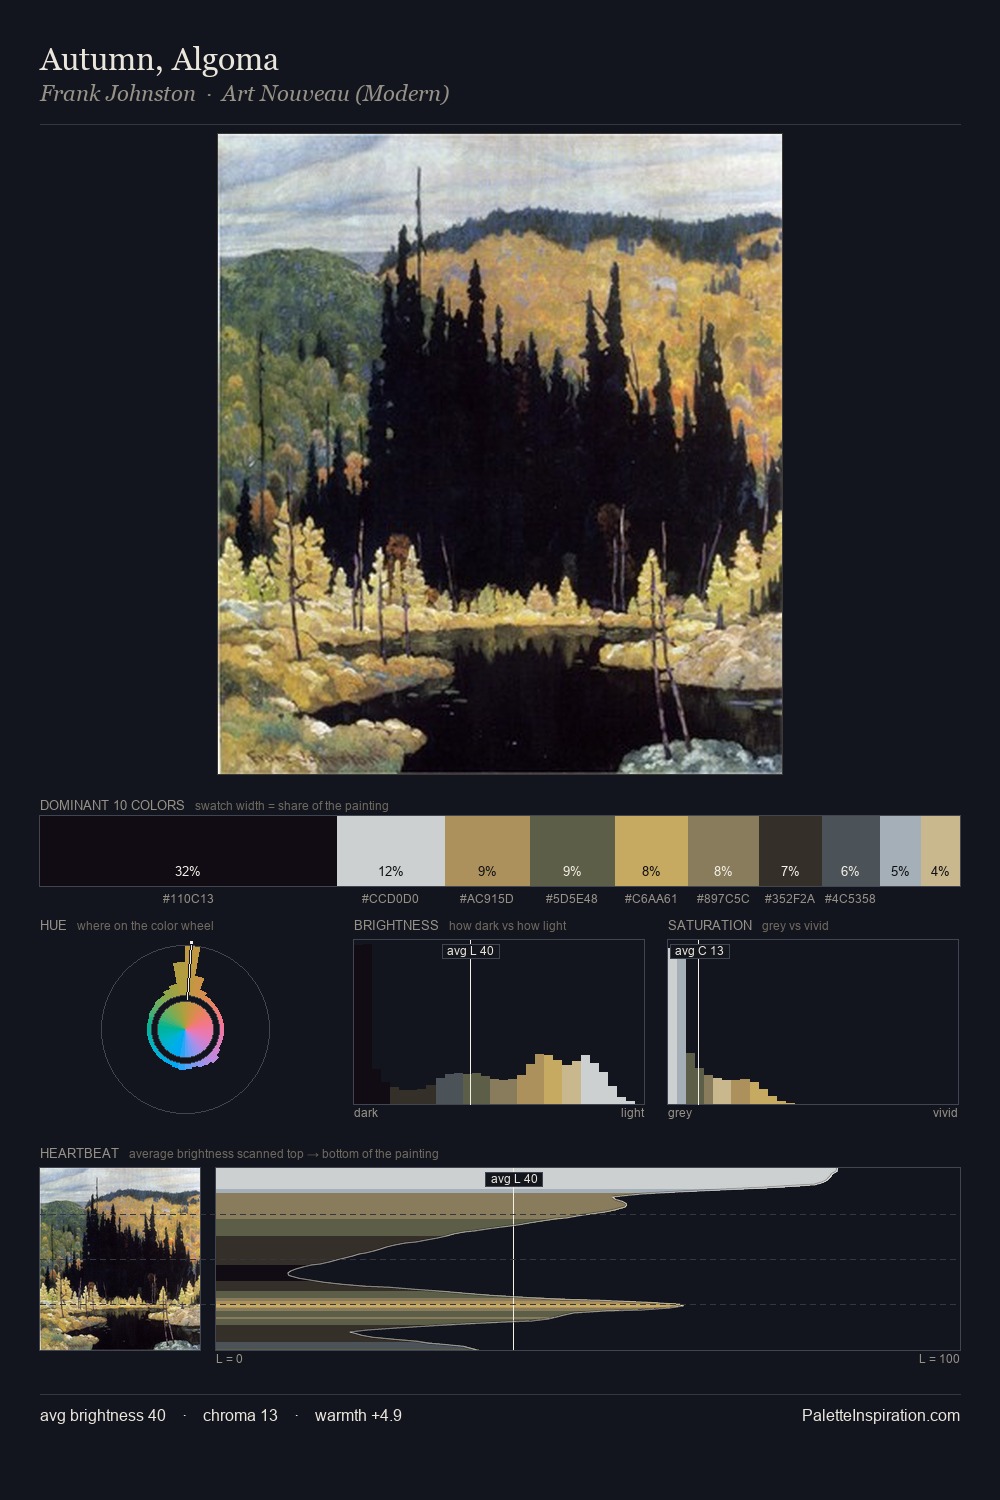This screenshot has height=1500, width=1000.
Task: Click the "vivid" axis label
Action: pos(945,1113)
